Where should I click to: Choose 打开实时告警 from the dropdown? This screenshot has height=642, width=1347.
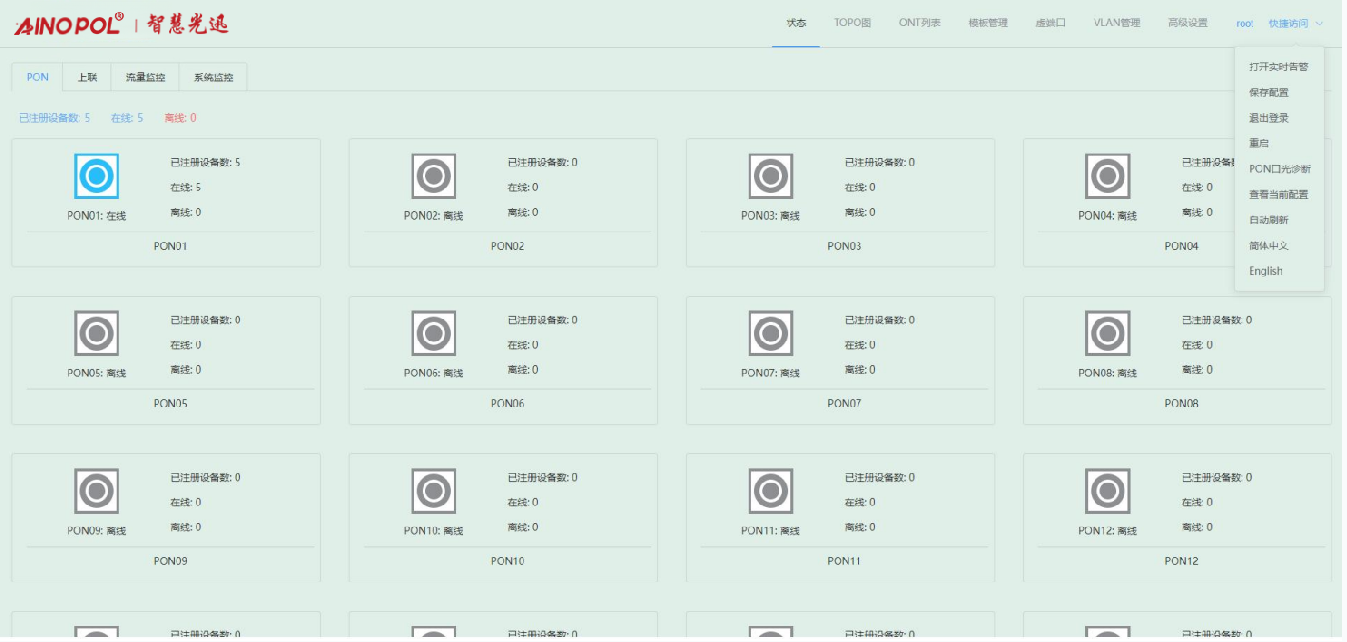point(1278,67)
